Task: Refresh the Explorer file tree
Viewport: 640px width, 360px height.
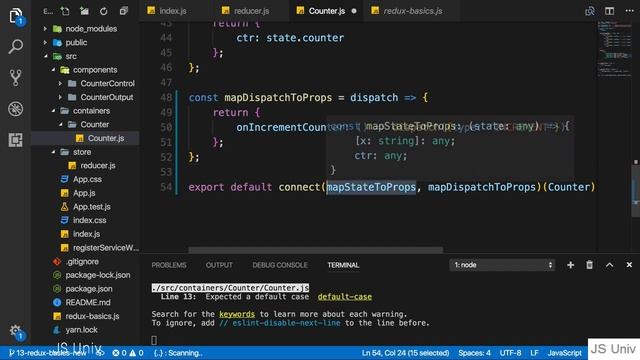Action: tap(104, 11)
